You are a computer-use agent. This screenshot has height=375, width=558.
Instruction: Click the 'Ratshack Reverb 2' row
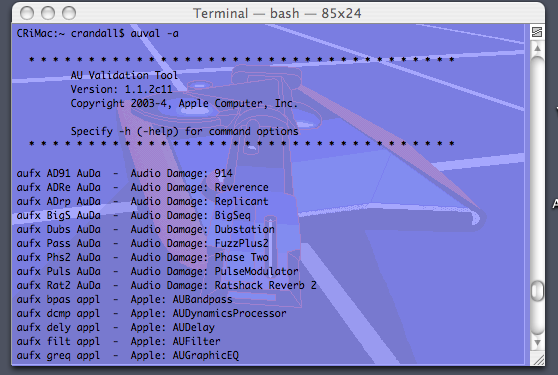(167, 285)
